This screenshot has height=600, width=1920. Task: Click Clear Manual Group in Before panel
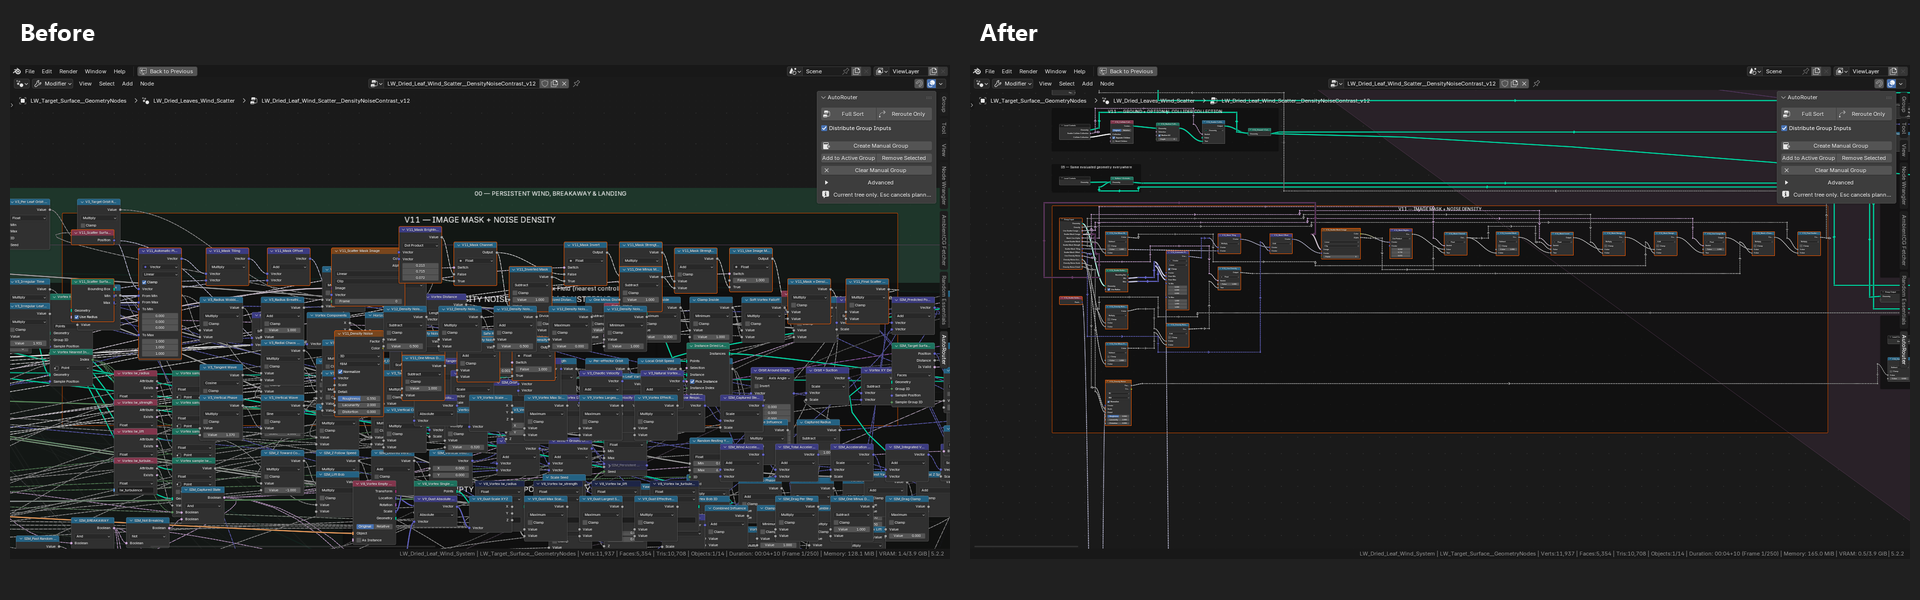(x=876, y=170)
